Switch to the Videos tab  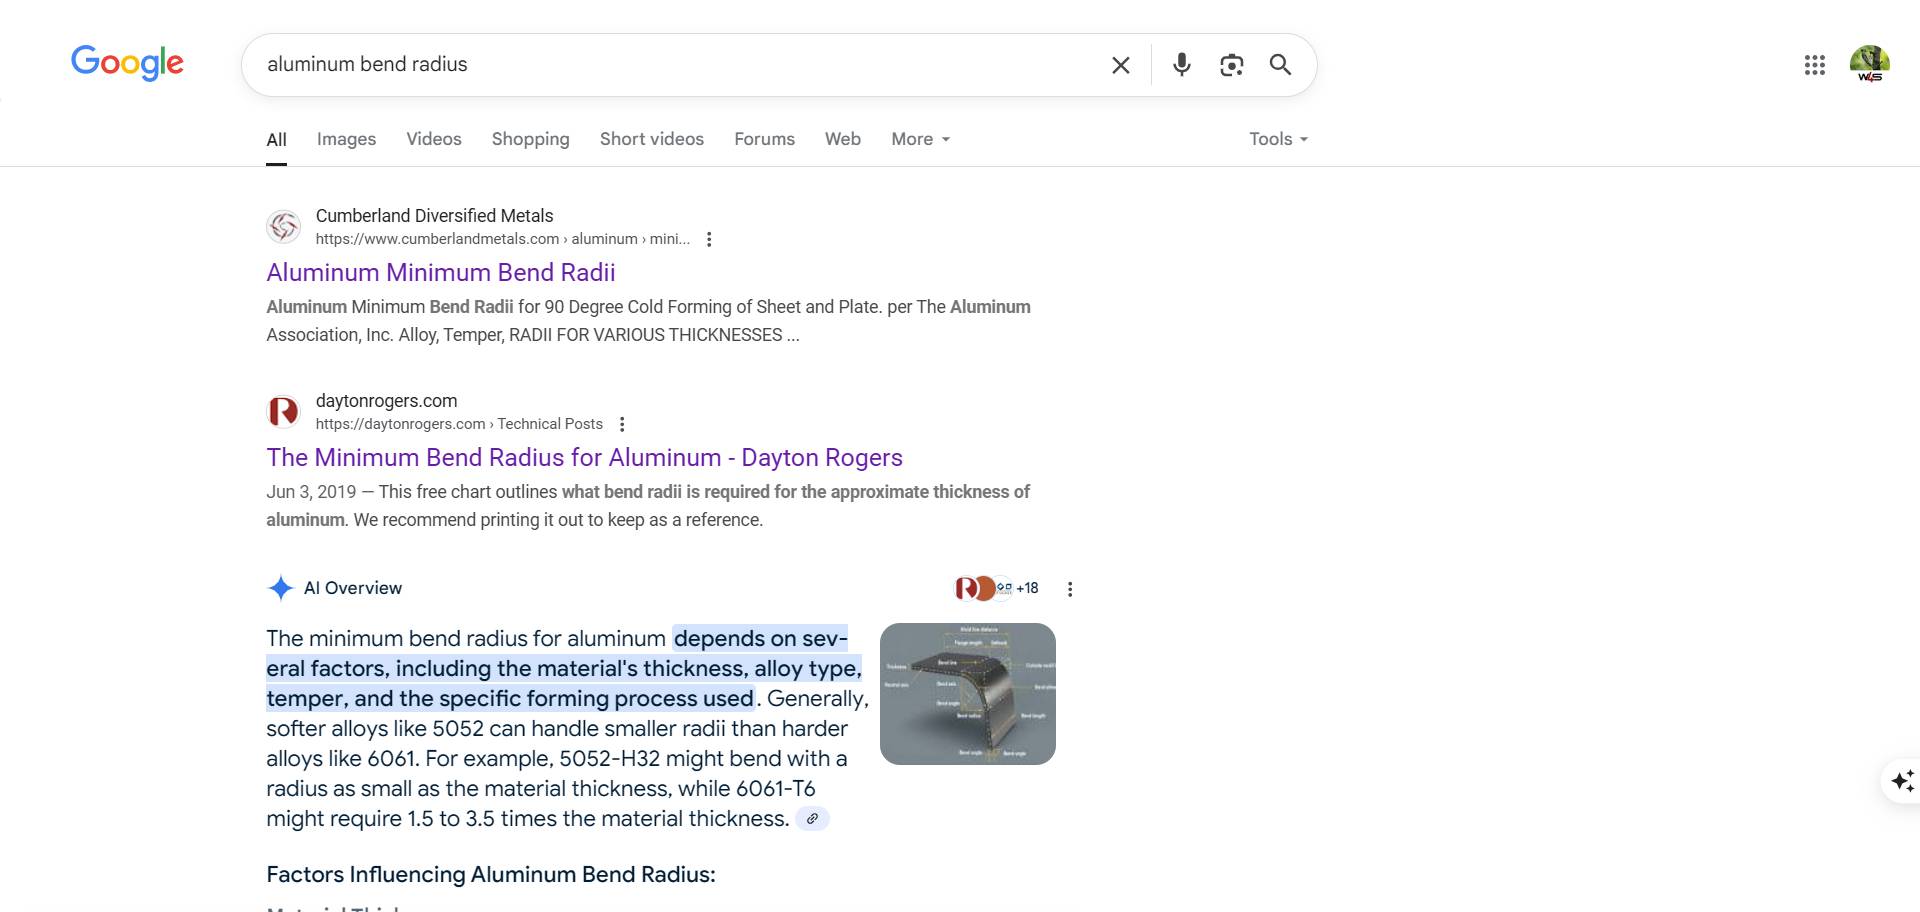click(434, 139)
